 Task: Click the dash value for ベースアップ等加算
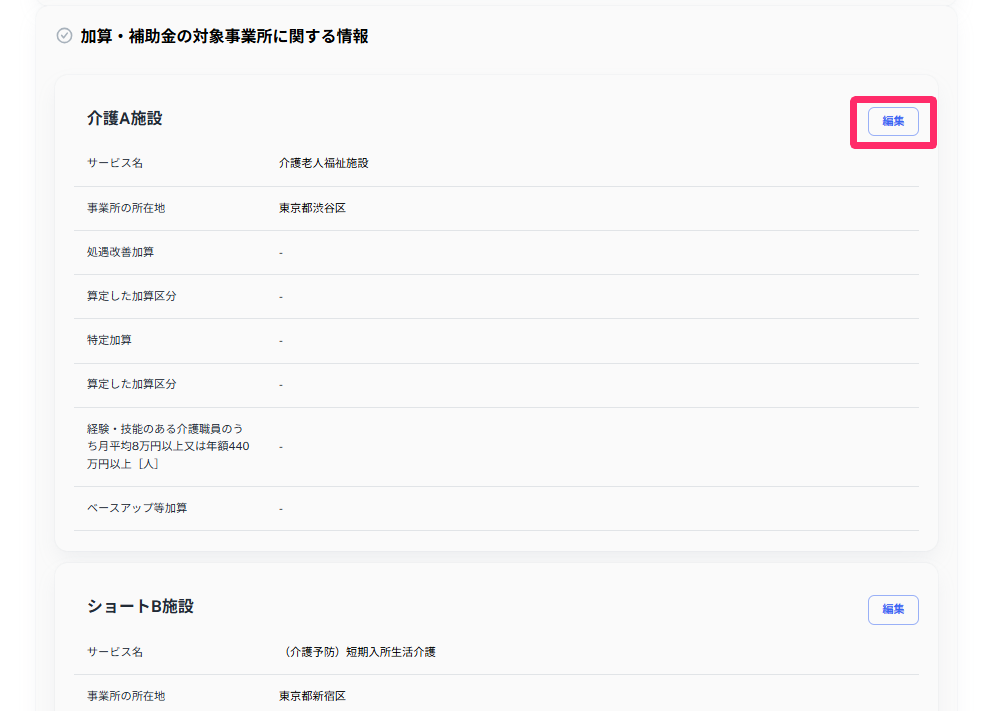point(281,509)
